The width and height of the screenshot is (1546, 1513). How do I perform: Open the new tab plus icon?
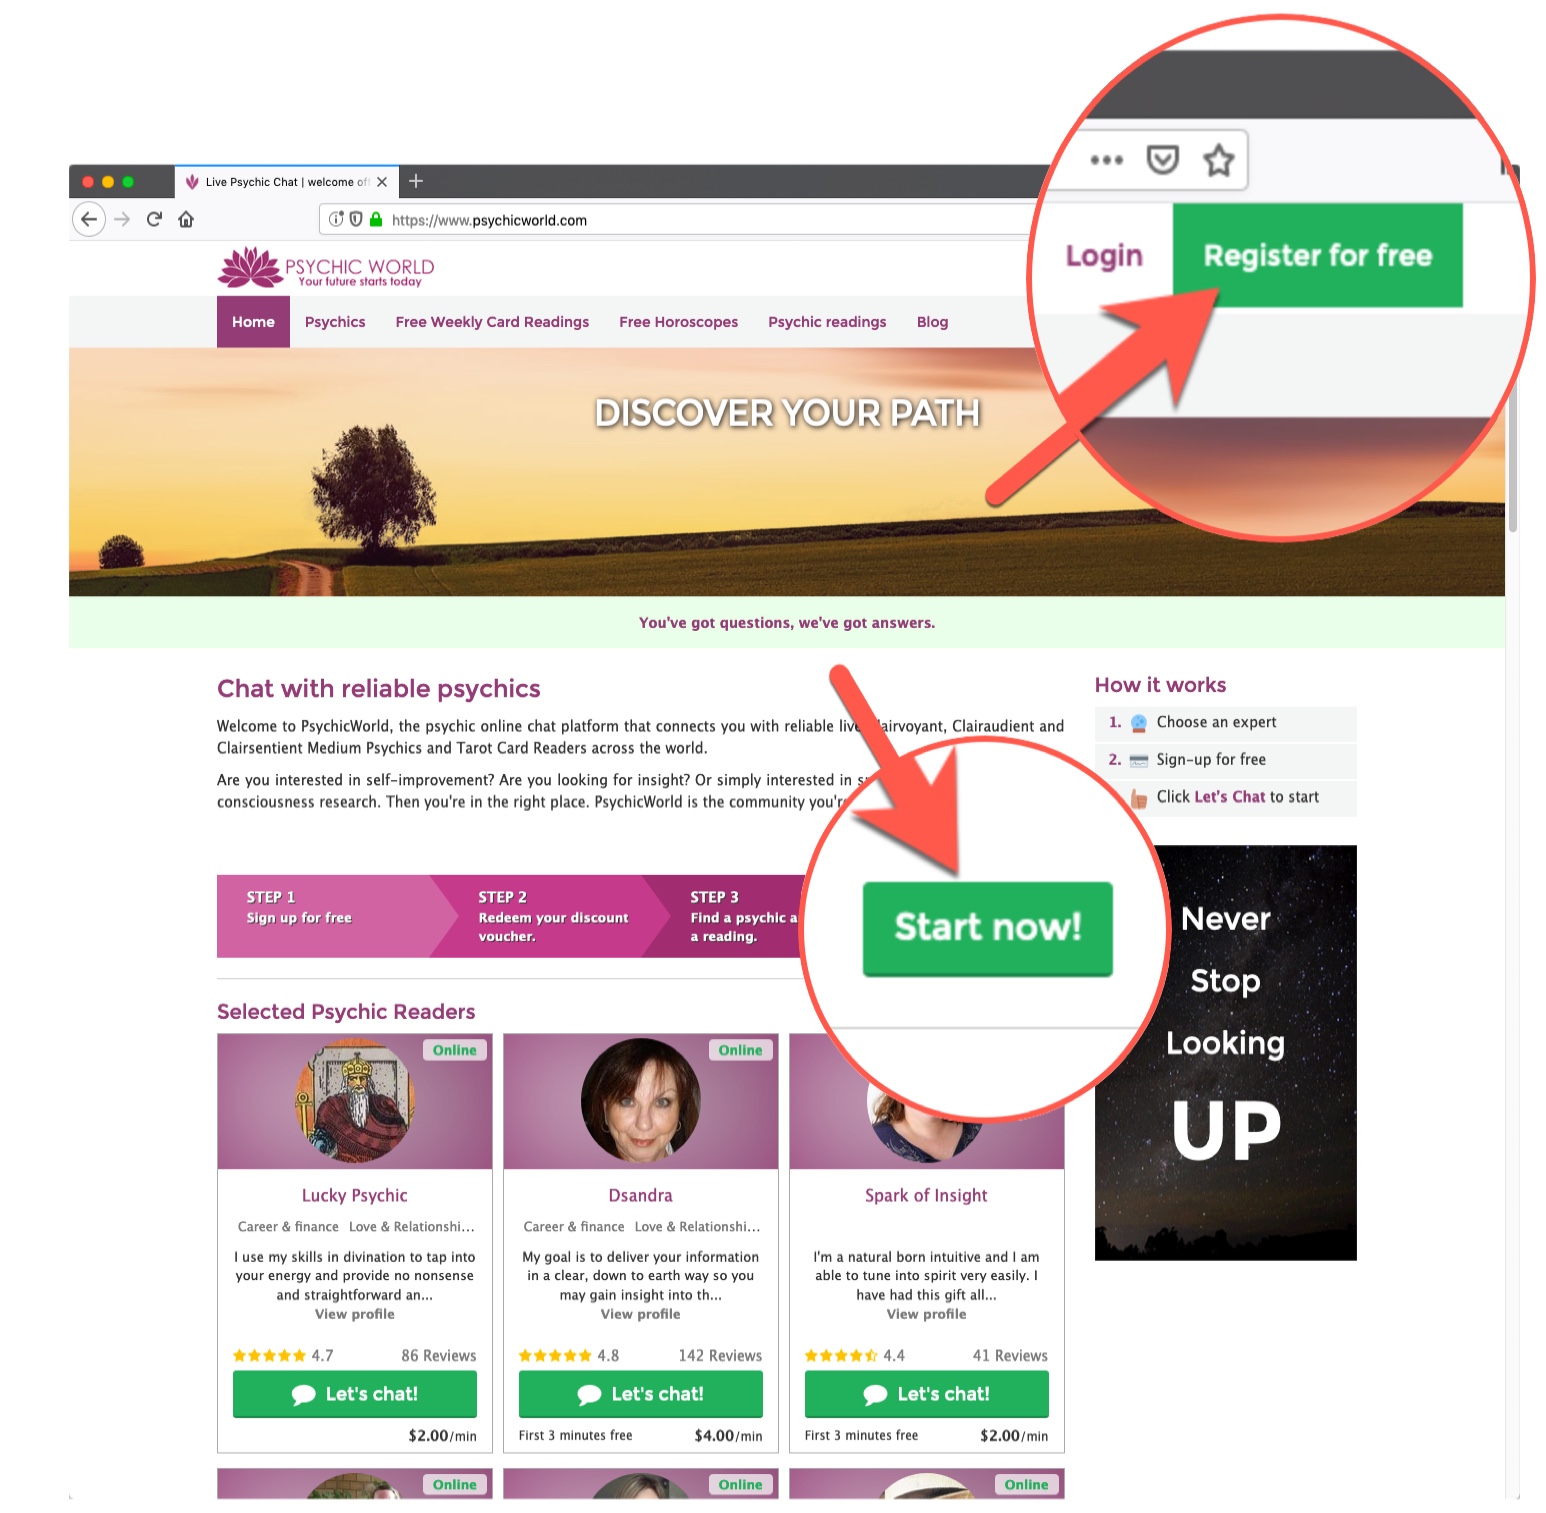pyautogui.click(x=417, y=181)
